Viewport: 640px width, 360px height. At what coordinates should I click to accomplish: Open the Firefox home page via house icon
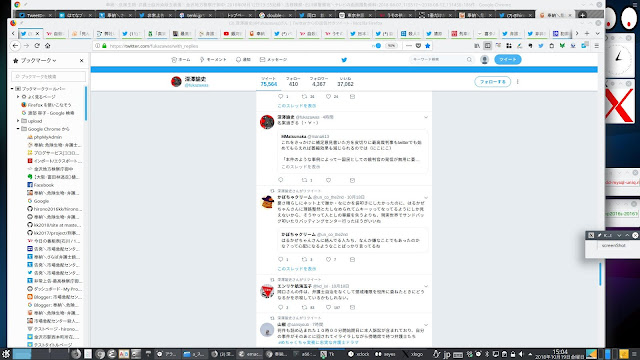tap(48, 46)
